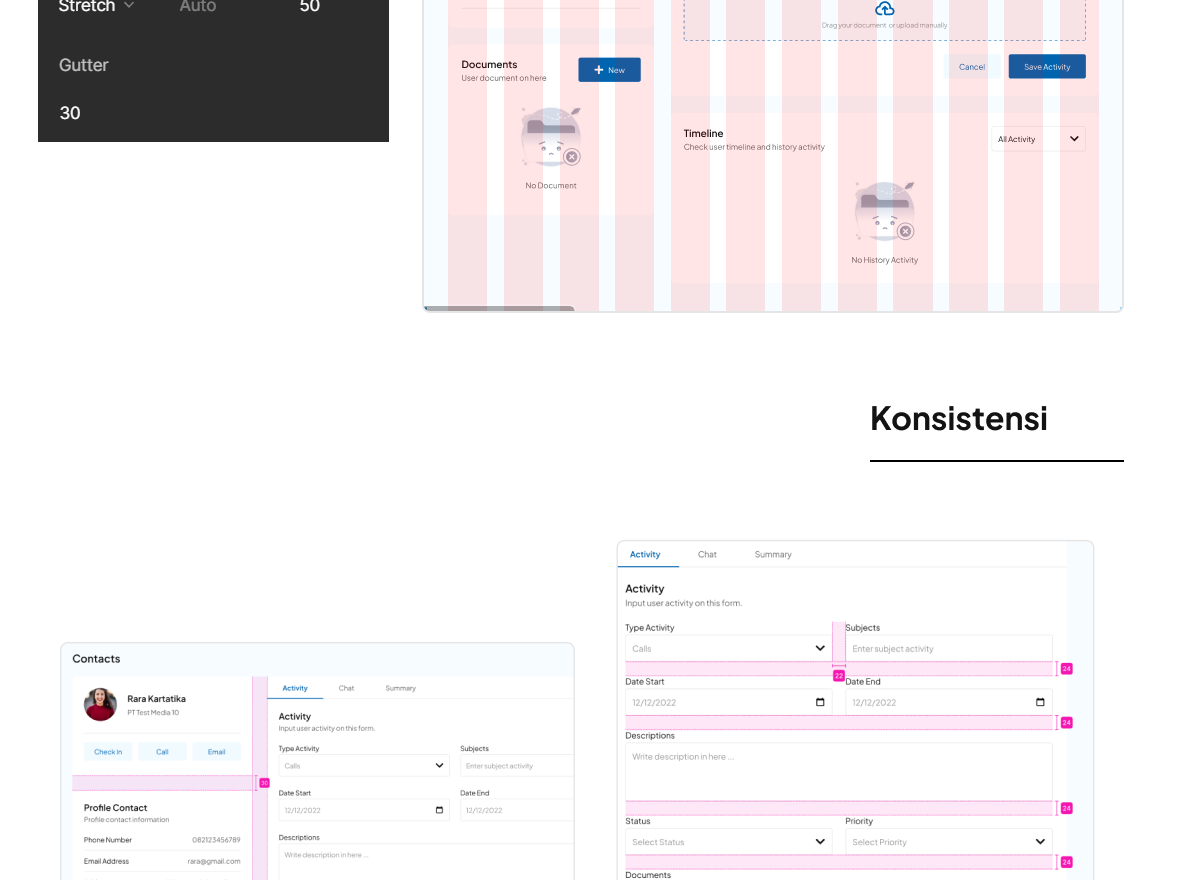The image size is (1190, 880).
Task: Click the Check In button
Action: coord(108,752)
